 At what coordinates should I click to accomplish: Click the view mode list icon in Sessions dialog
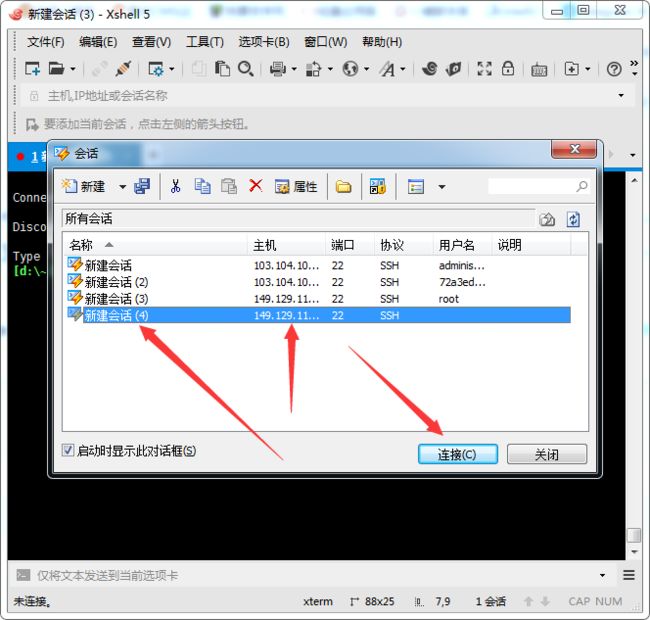click(x=416, y=186)
